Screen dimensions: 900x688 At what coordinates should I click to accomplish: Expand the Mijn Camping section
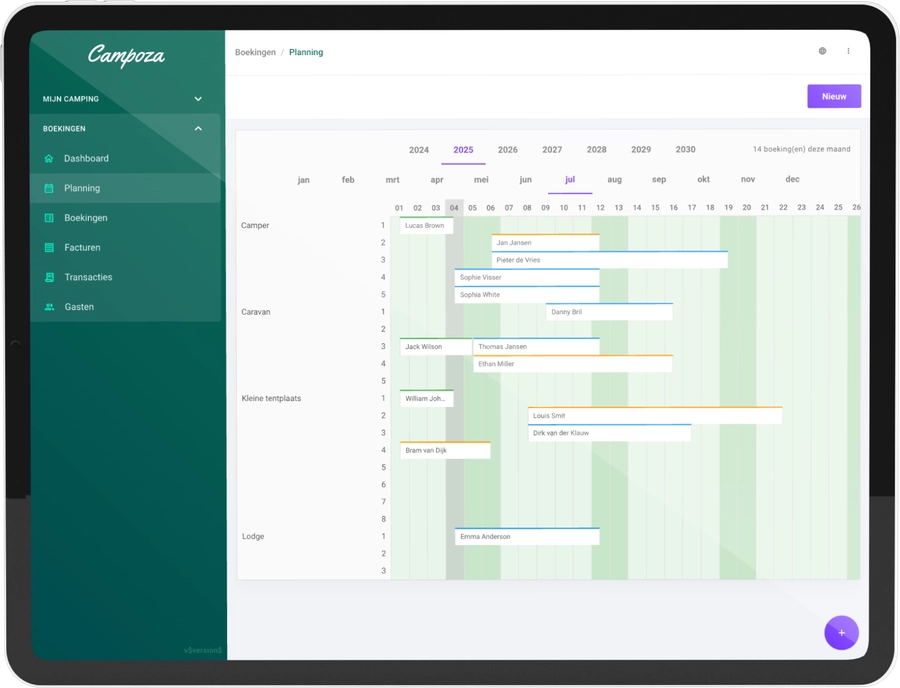click(198, 99)
